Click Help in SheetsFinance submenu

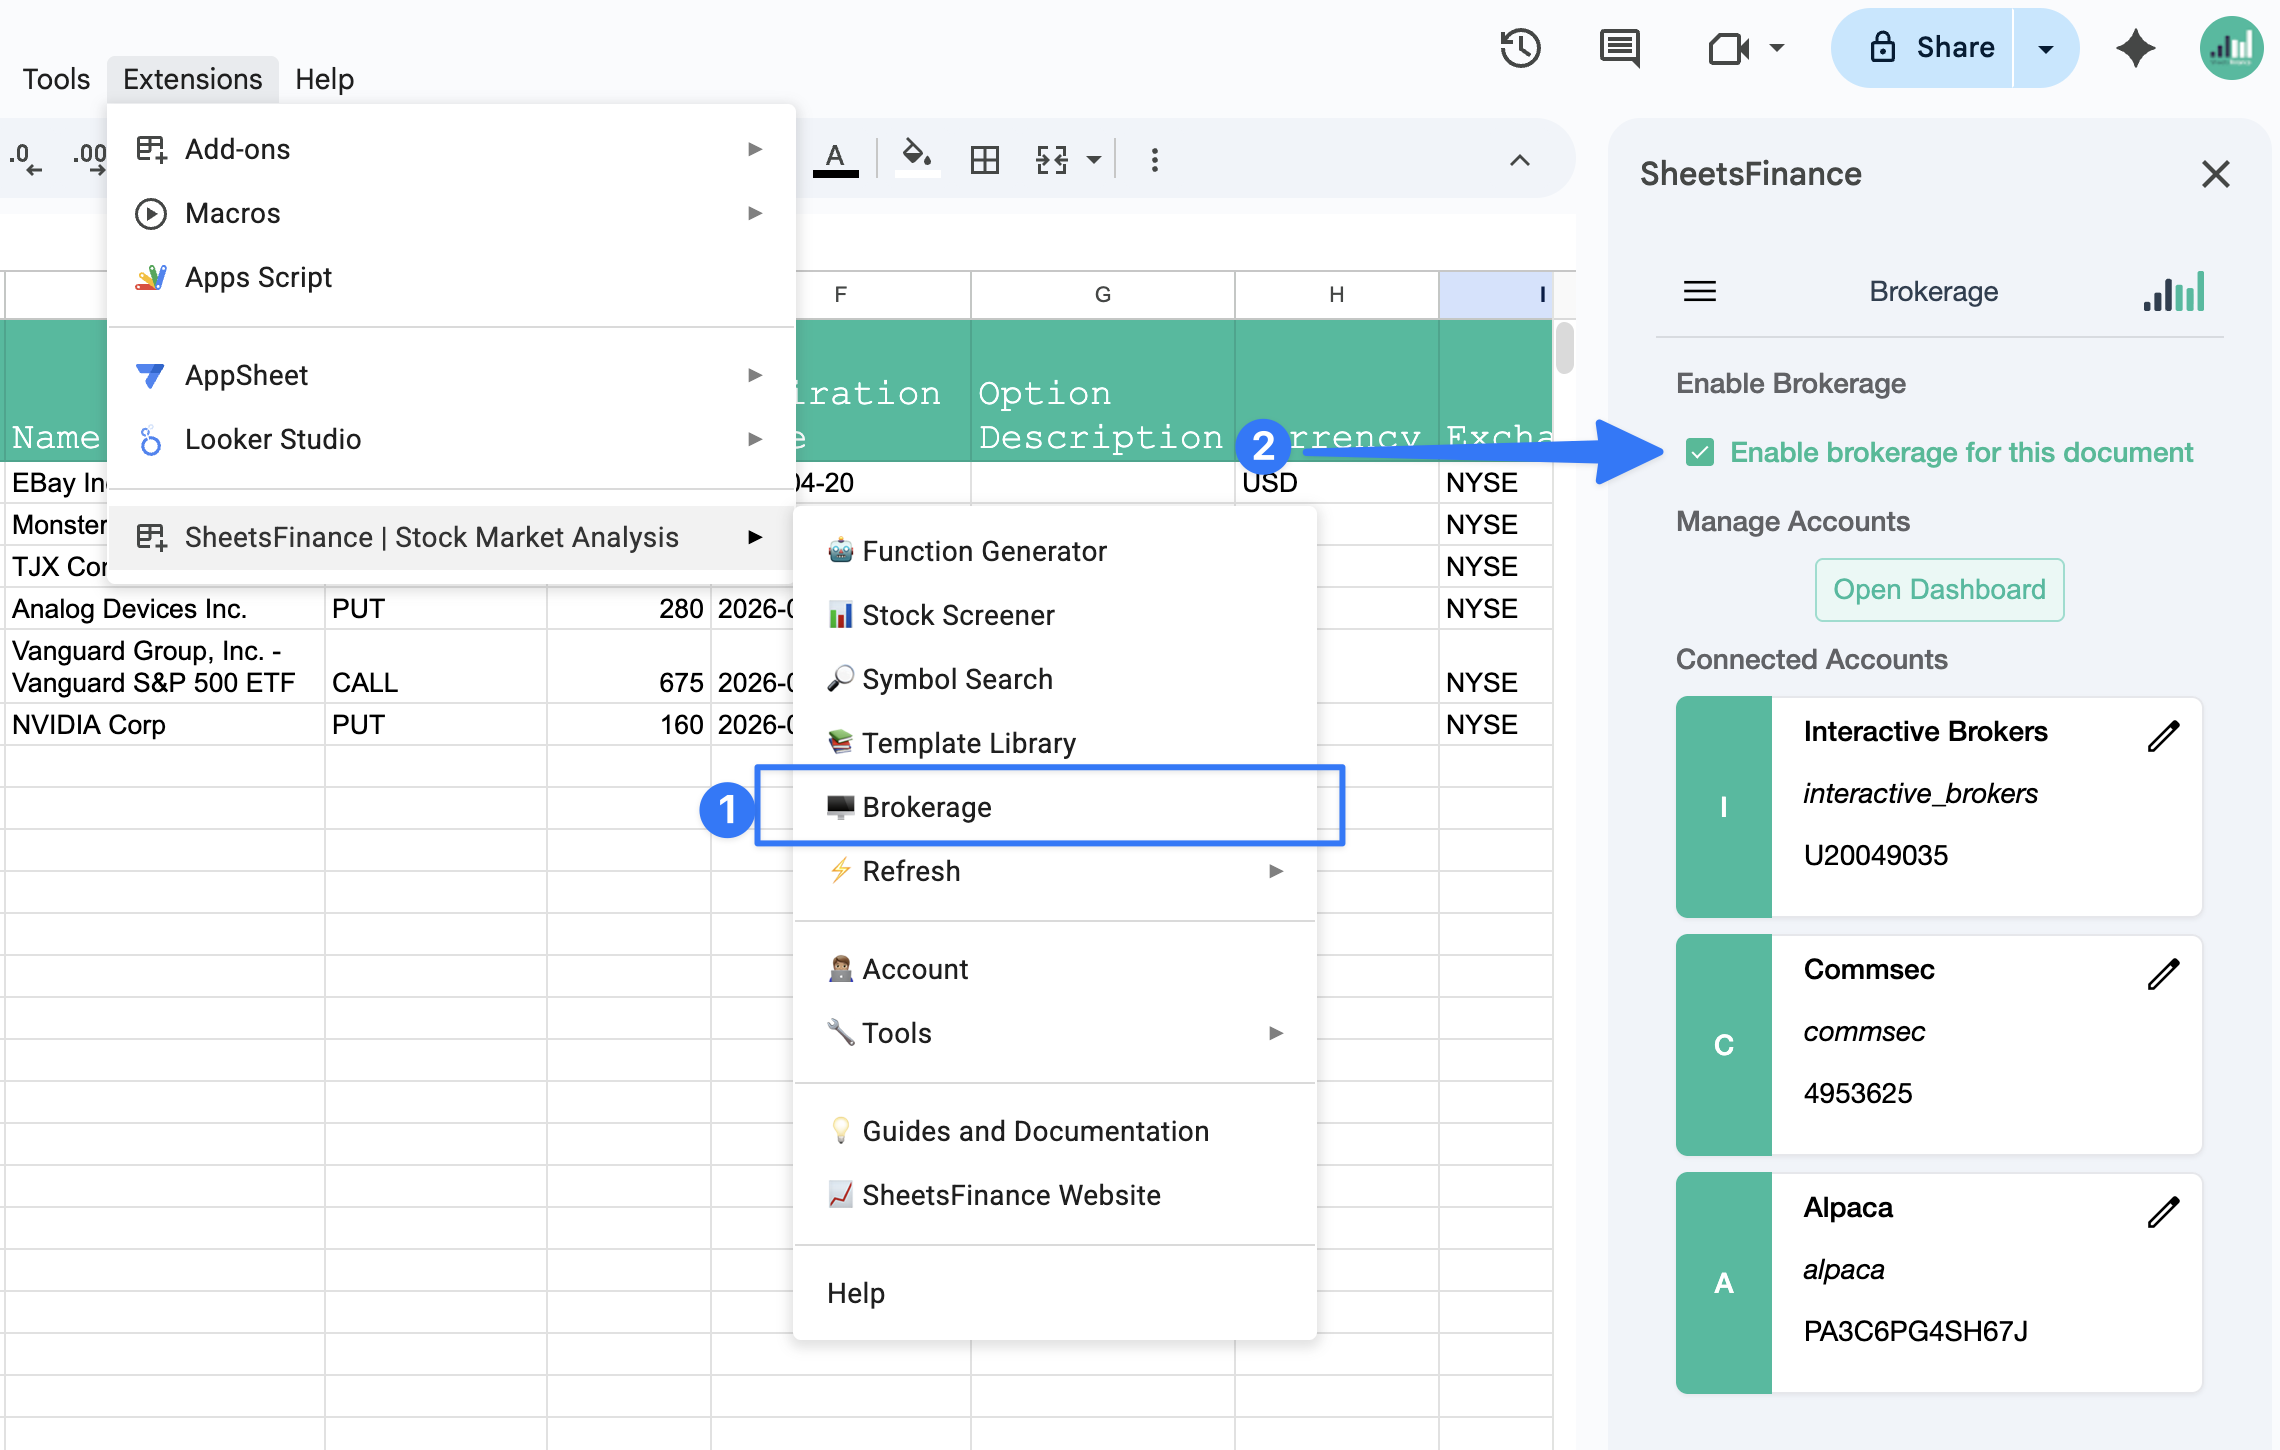(1055, 1293)
